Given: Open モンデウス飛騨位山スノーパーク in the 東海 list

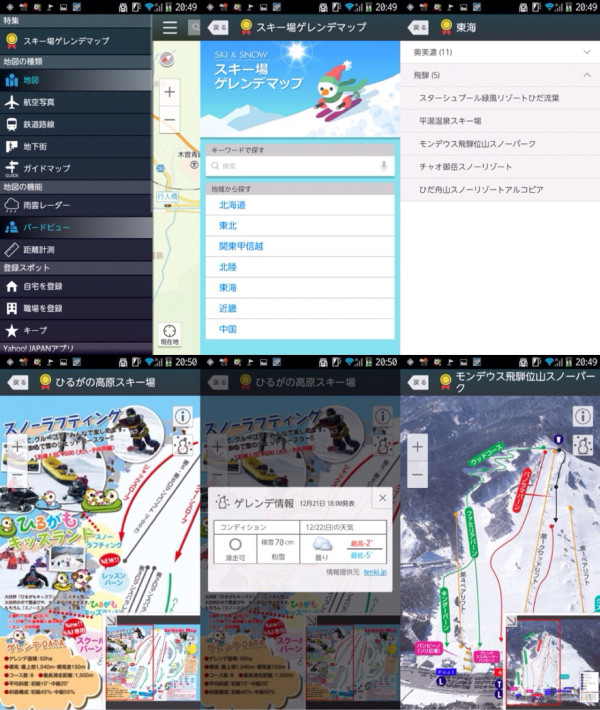Looking at the screenshot, I should click(500, 144).
